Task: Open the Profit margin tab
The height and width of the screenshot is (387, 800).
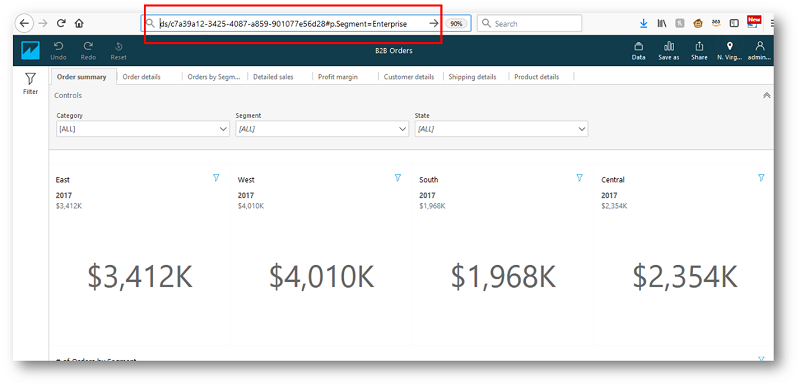Action: (x=338, y=77)
